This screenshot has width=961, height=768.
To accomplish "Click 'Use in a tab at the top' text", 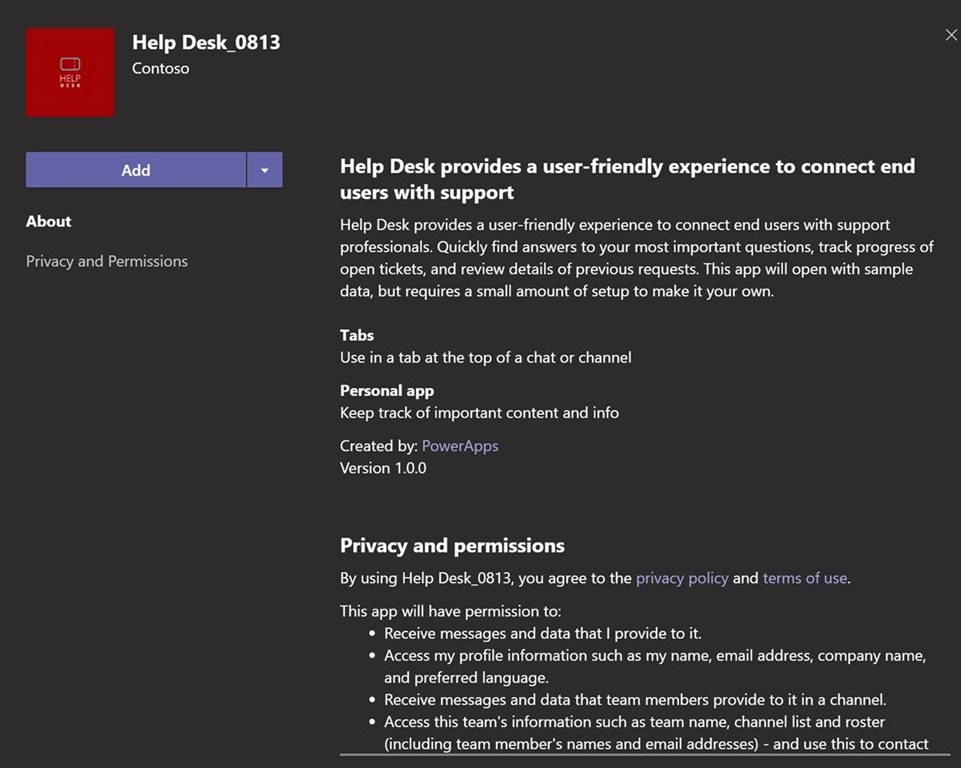I will tap(485, 357).
